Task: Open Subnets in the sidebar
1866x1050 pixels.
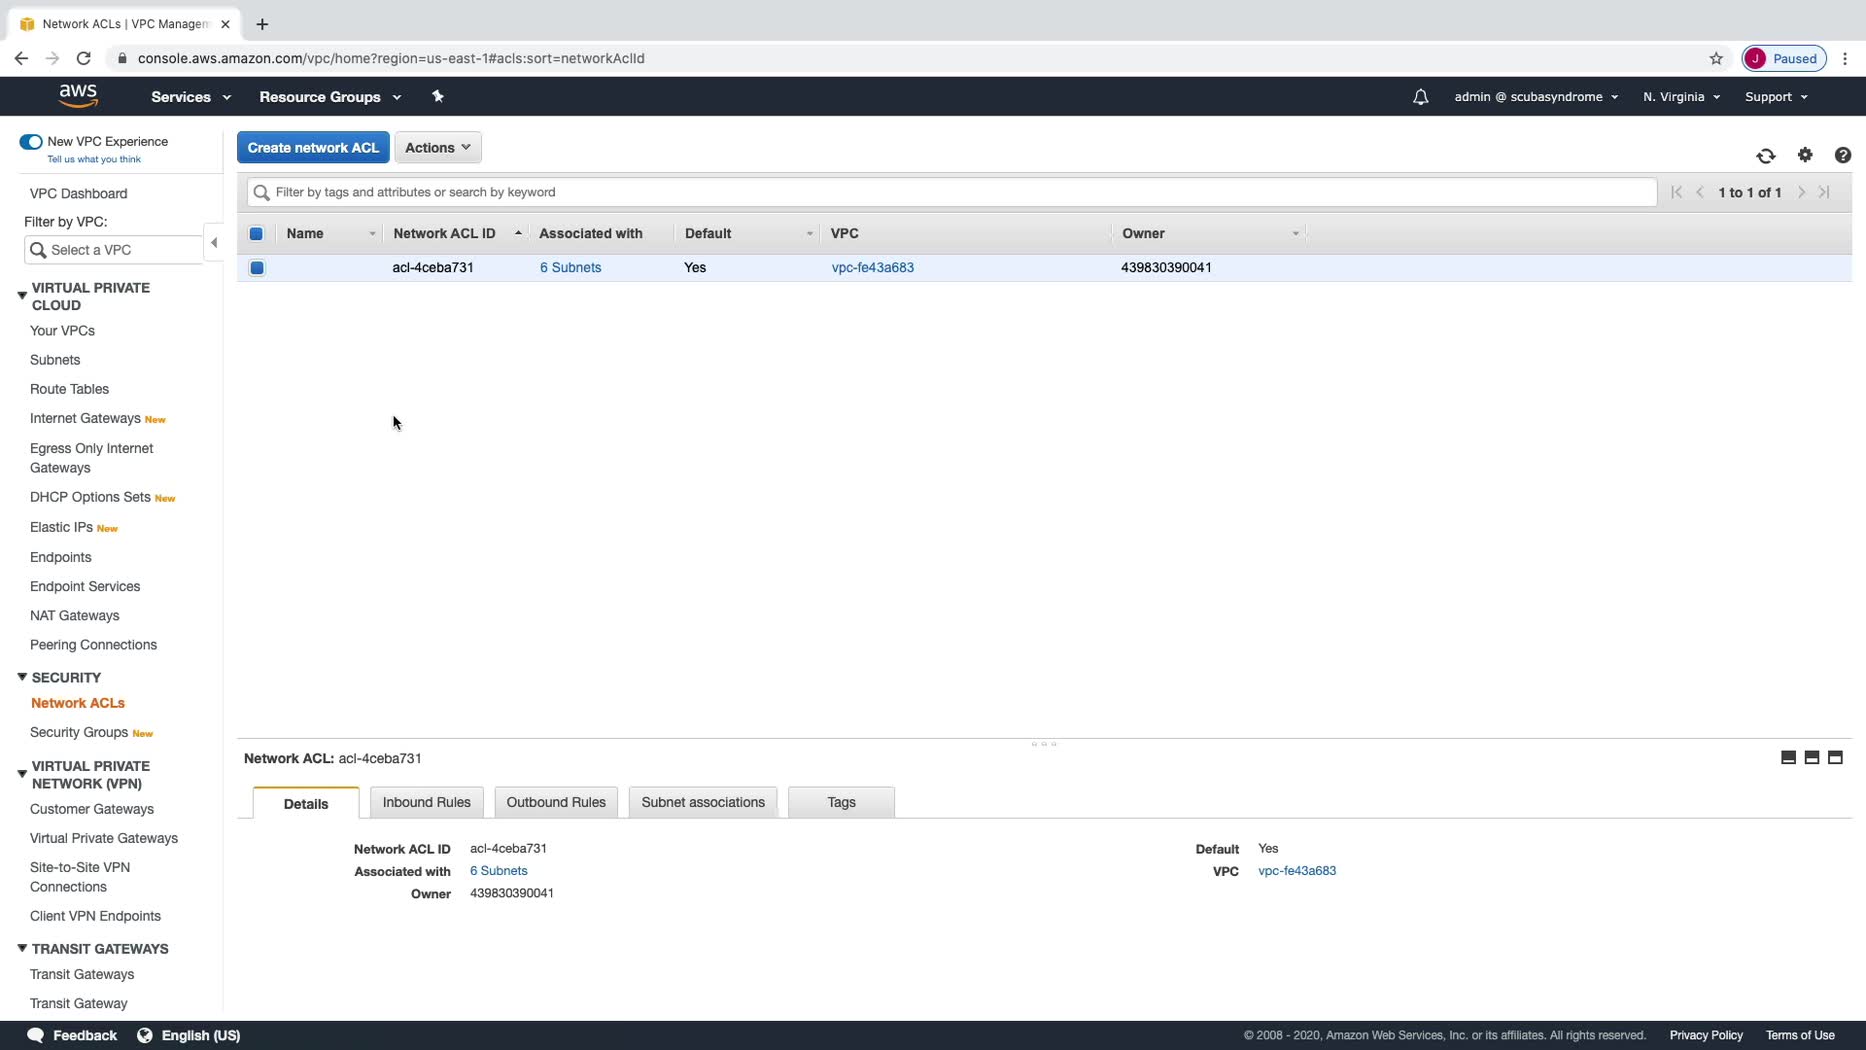Action: pos(55,360)
